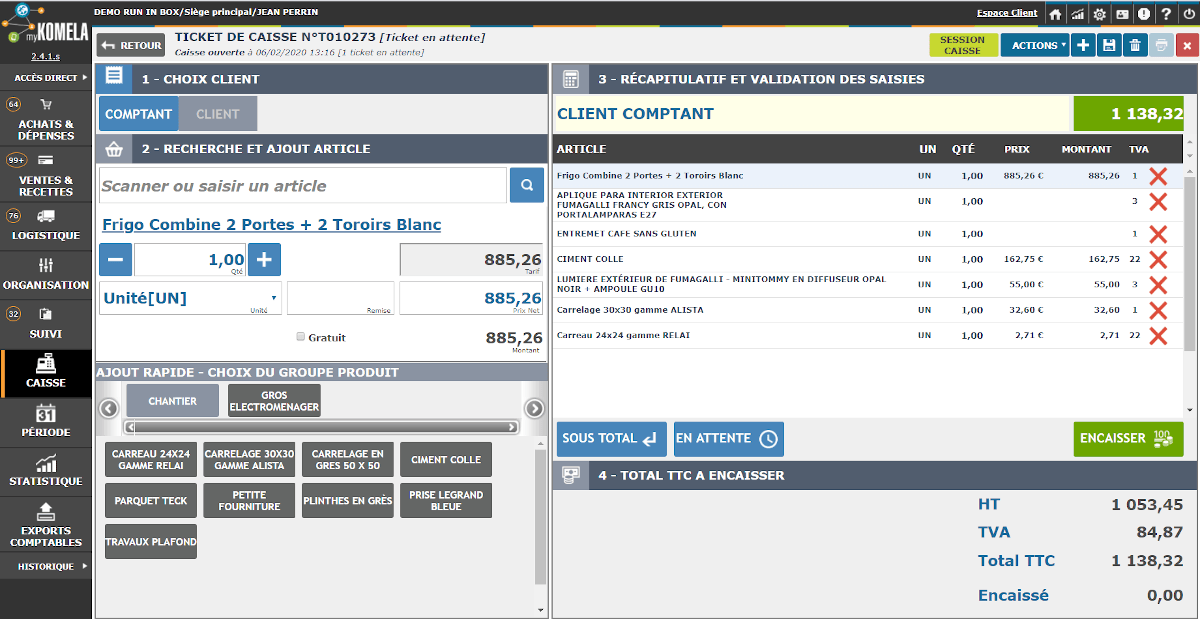
Task: Open the statistics chart icon in top bar
Action: [x=1077, y=14]
